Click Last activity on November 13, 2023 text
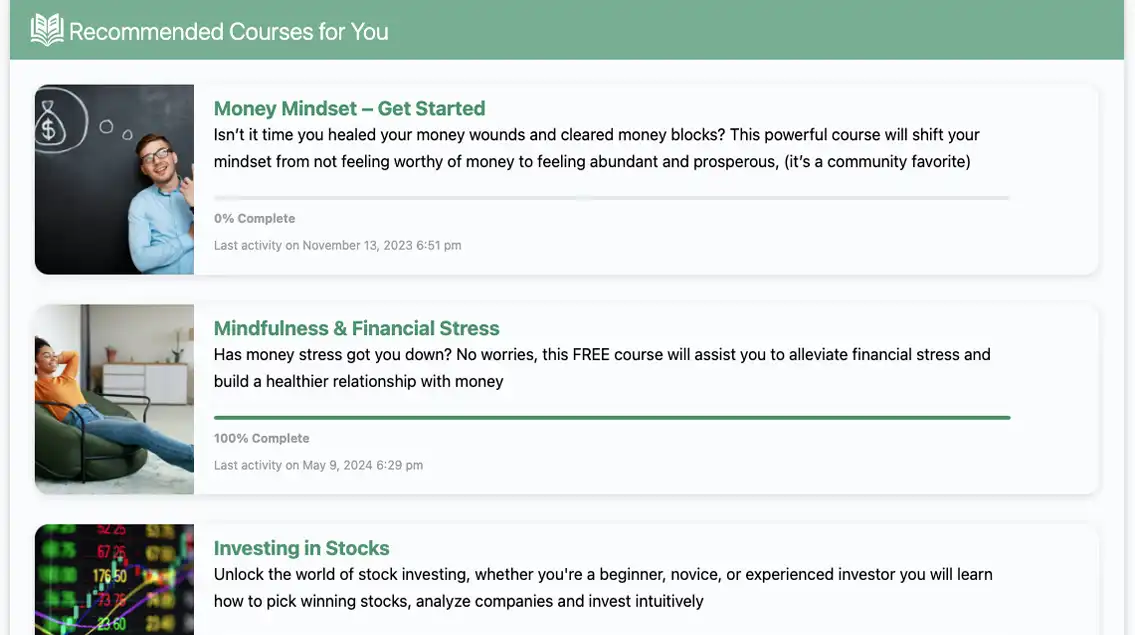Screen dimensions: 1135x635 pos(337,245)
